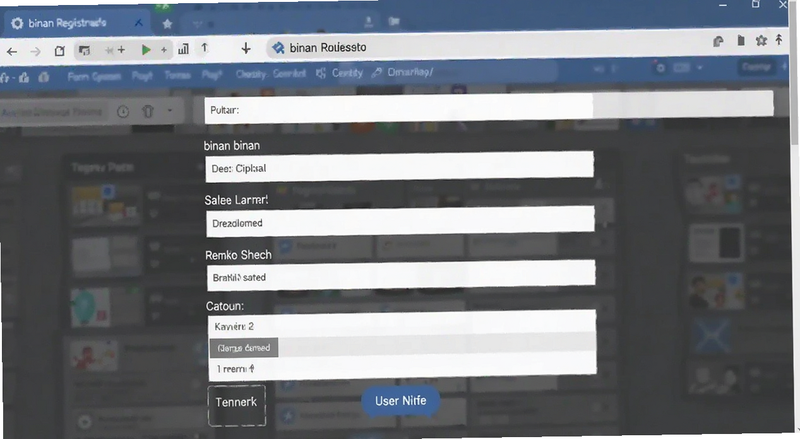Open the Dmarllag menu item

pyautogui.click(x=410, y=72)
